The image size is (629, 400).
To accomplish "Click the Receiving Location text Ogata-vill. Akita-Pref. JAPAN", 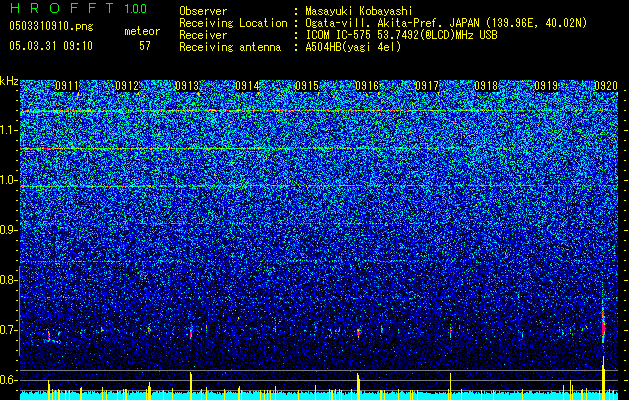I will point(392,23).
